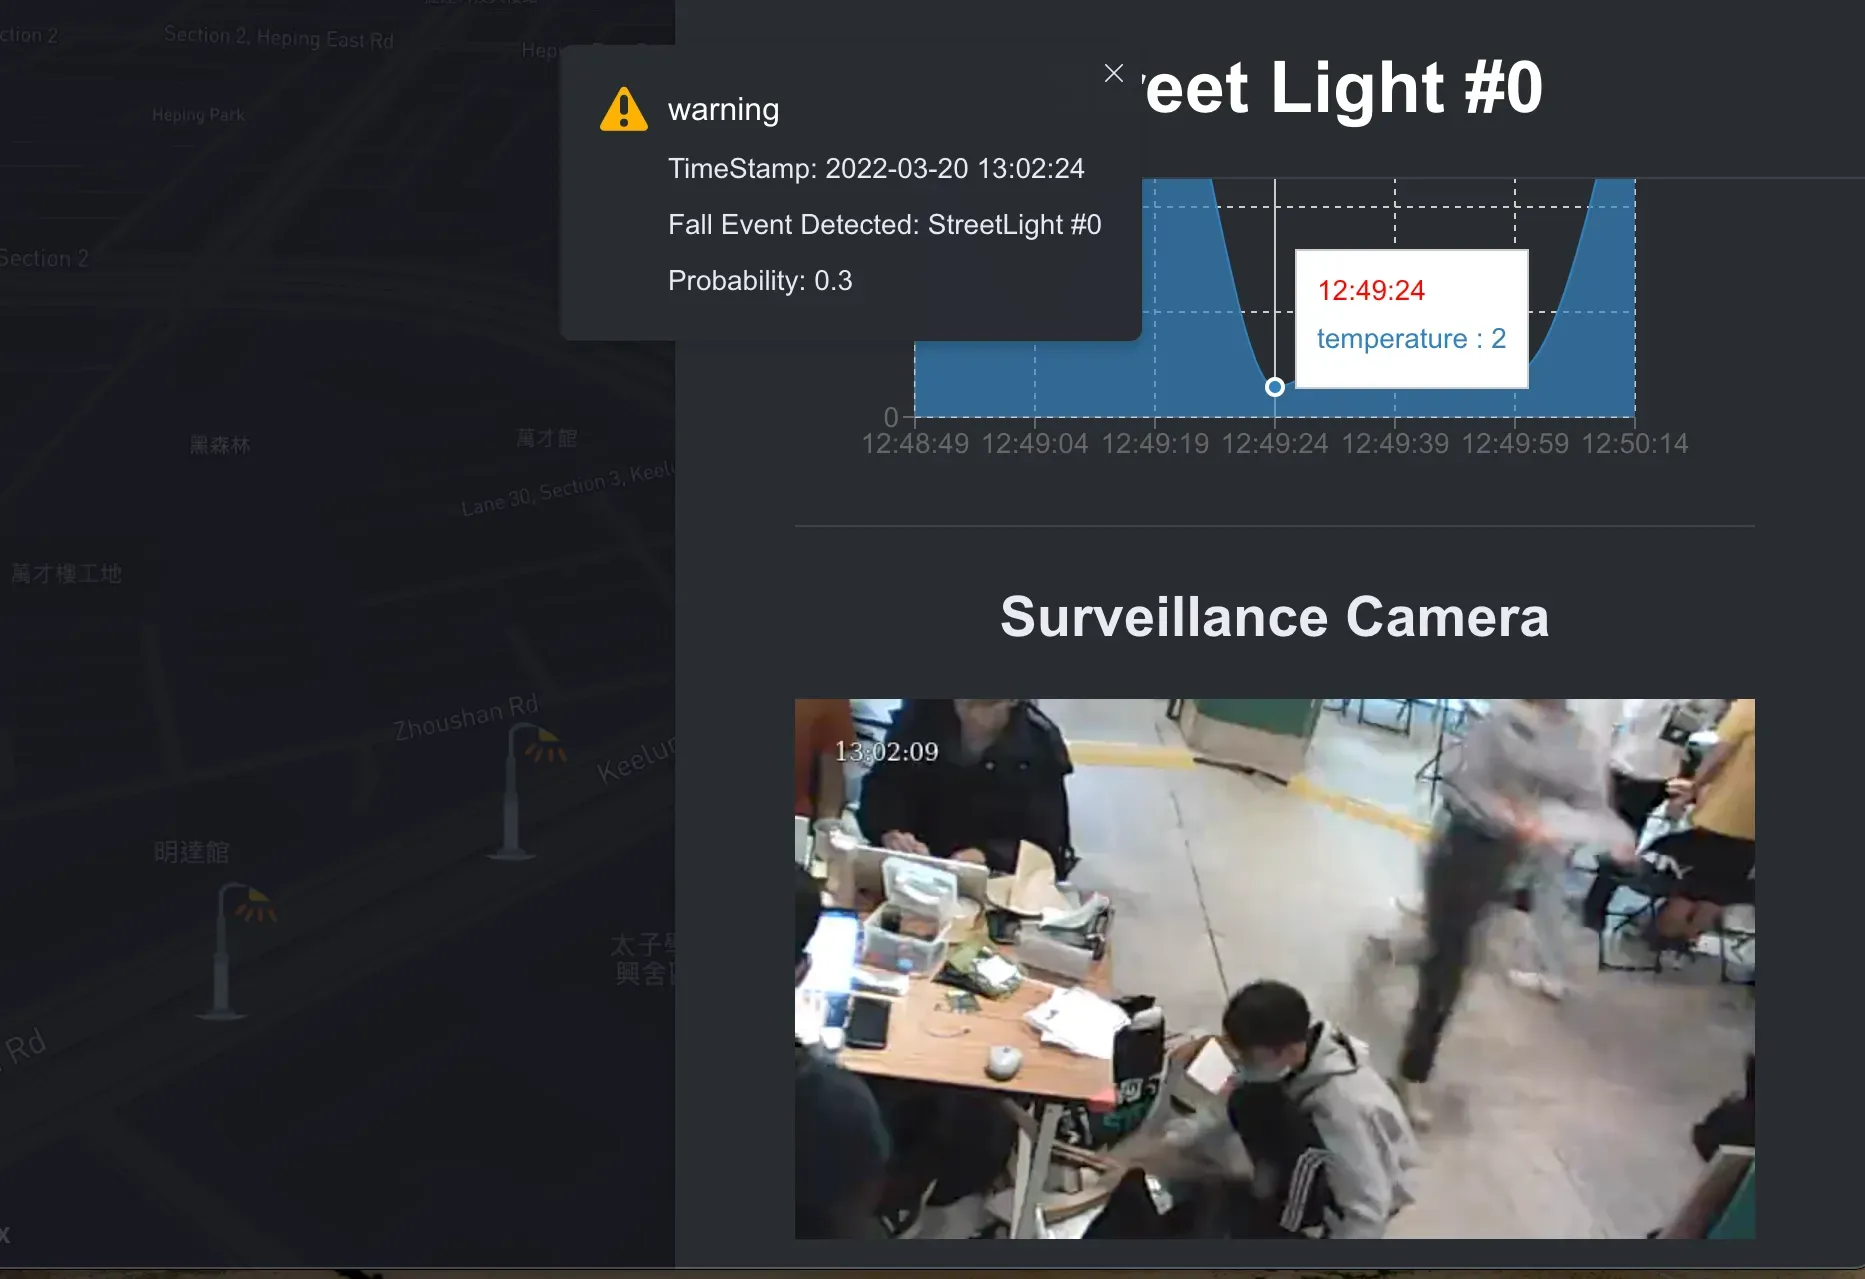This screenshot has height=1279, width=1865.
Task: Click the 萬才館 place label on map
Action: [x=546, y=438]
